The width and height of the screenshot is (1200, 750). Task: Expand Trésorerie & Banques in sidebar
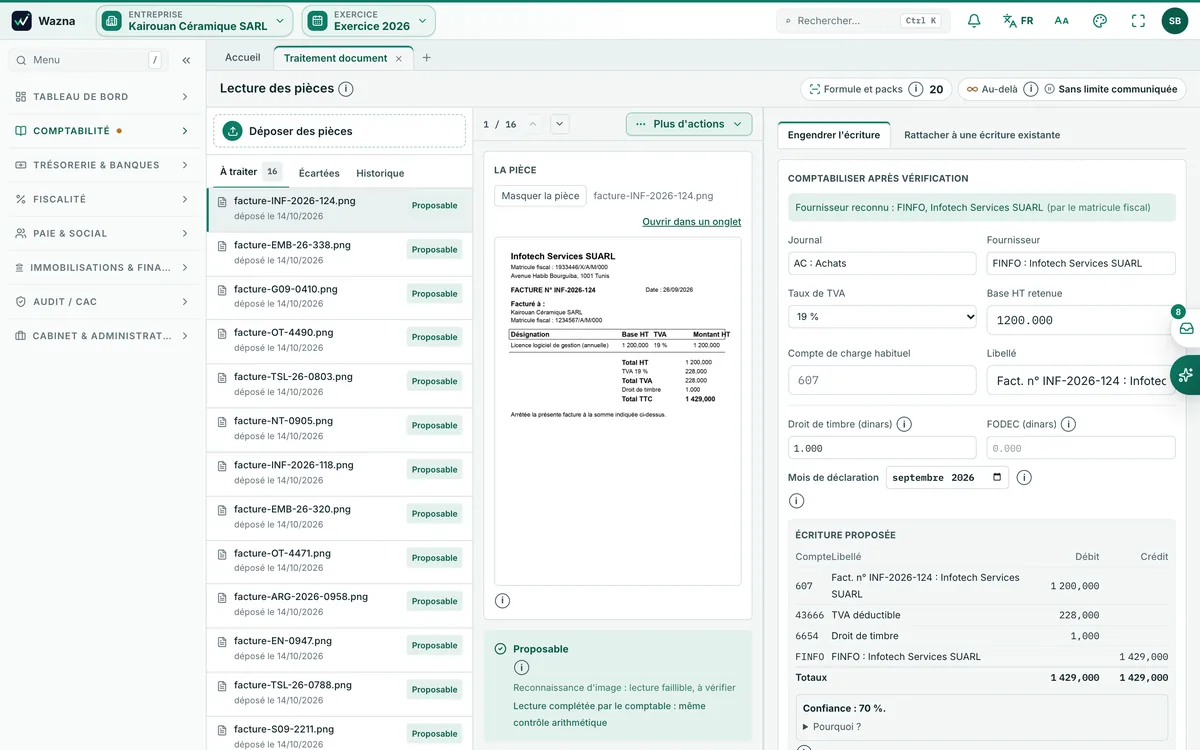pos(103,165)
